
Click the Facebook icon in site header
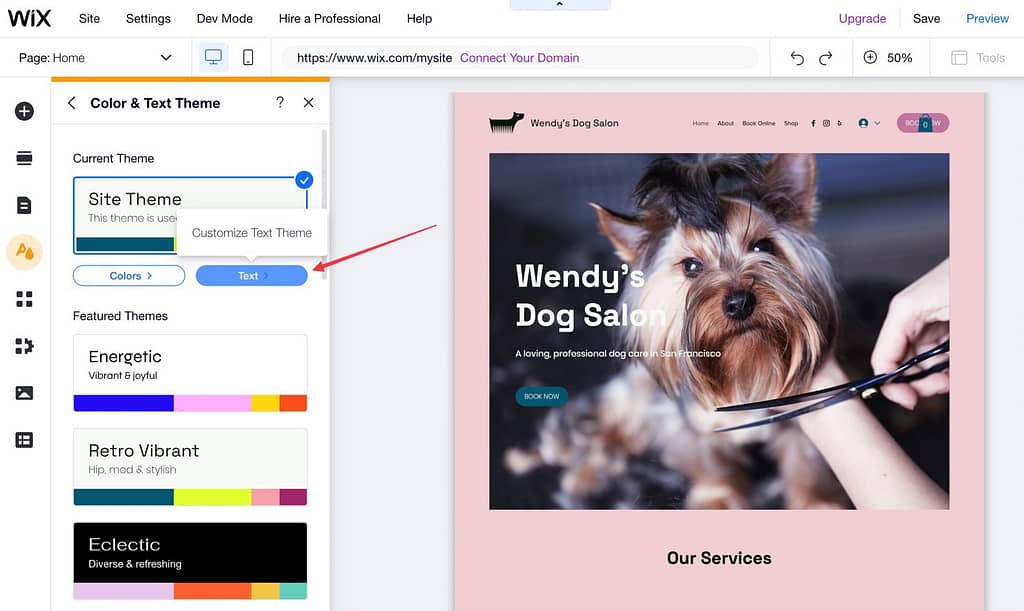pyautogui.click(x=813, y=123)
